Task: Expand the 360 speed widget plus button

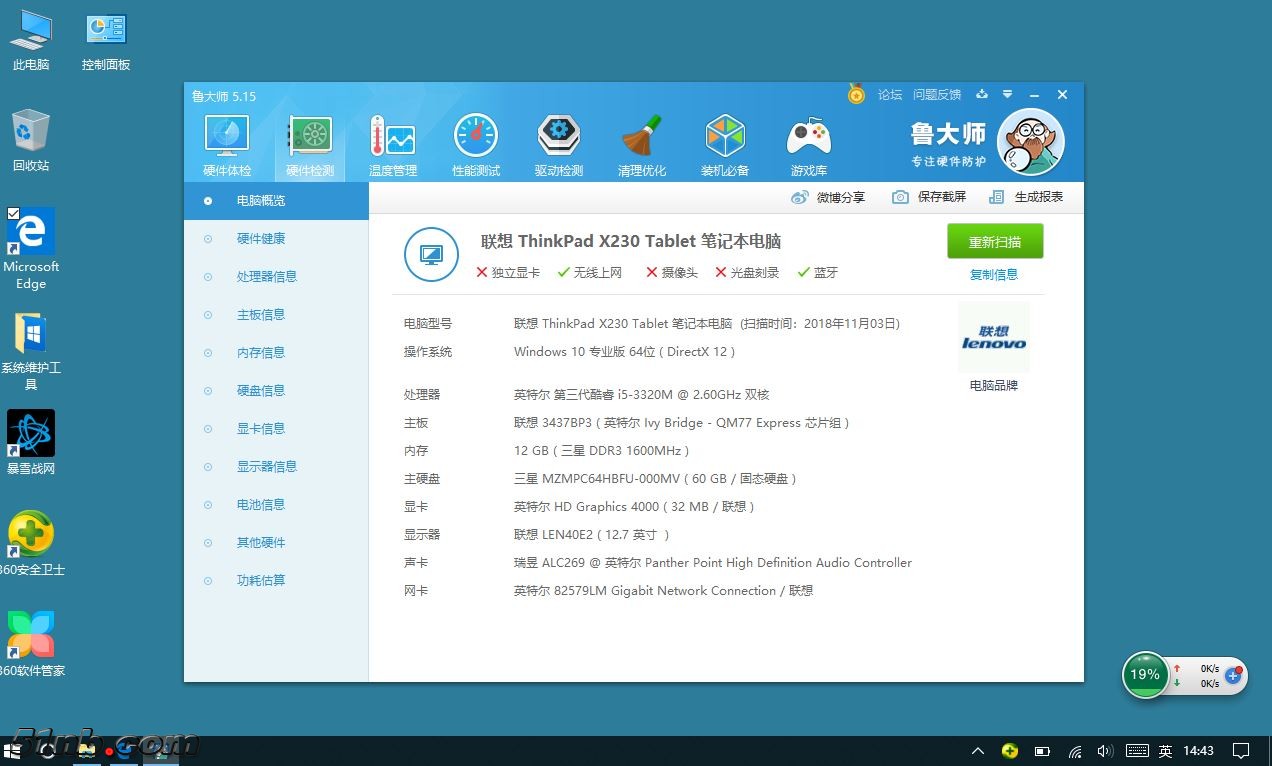Action: tap(1233, 675)
